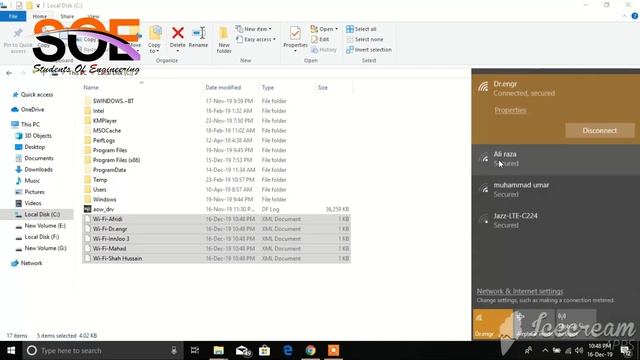Create a New folder from ribbon
This screenshot has width=640, height=360.
pos(224,40)
